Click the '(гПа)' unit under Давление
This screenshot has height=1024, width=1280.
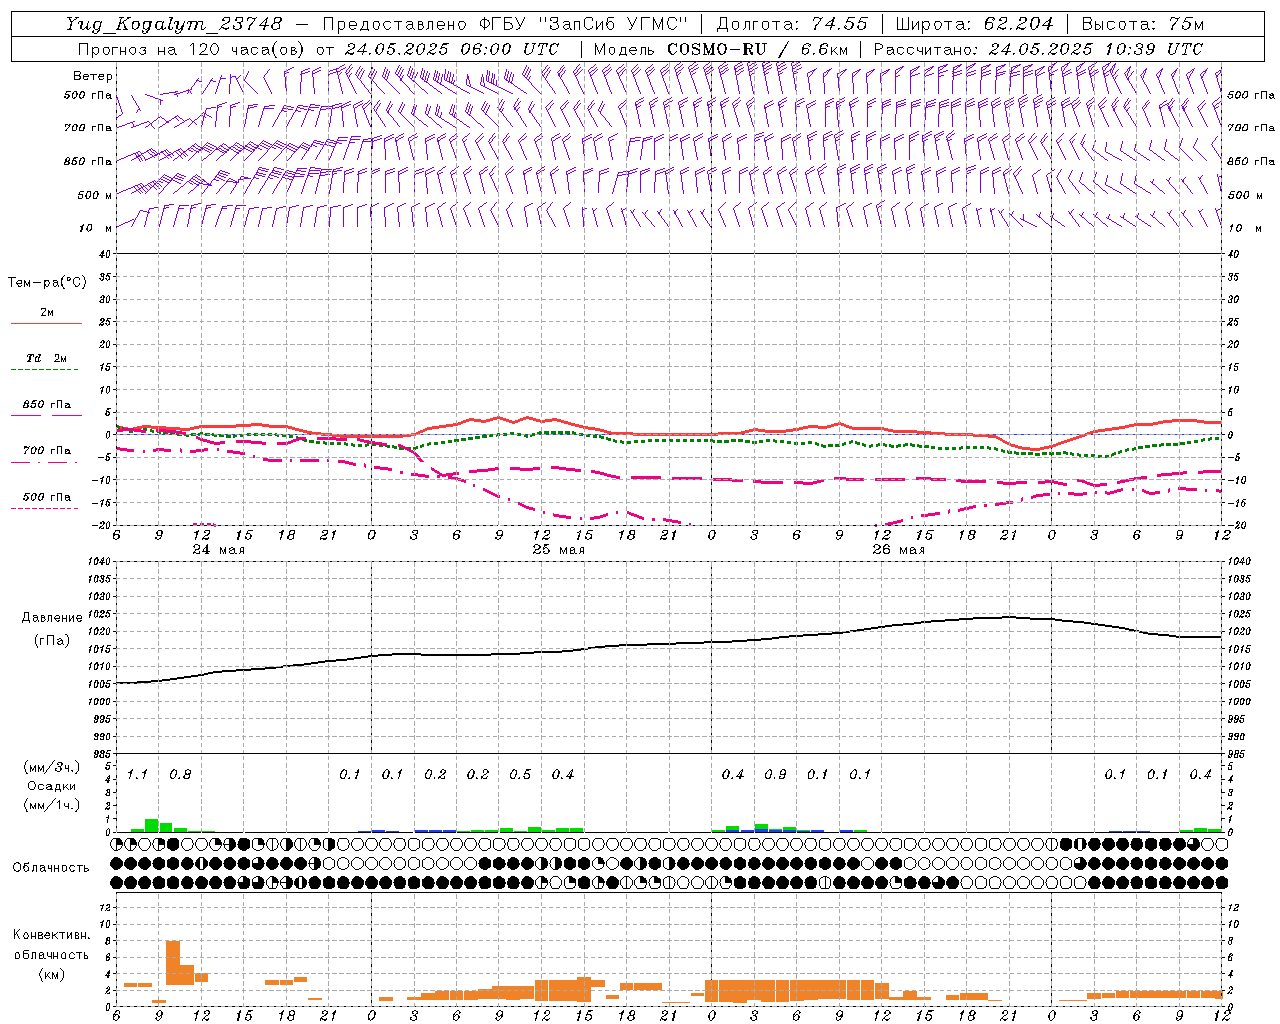52,641
